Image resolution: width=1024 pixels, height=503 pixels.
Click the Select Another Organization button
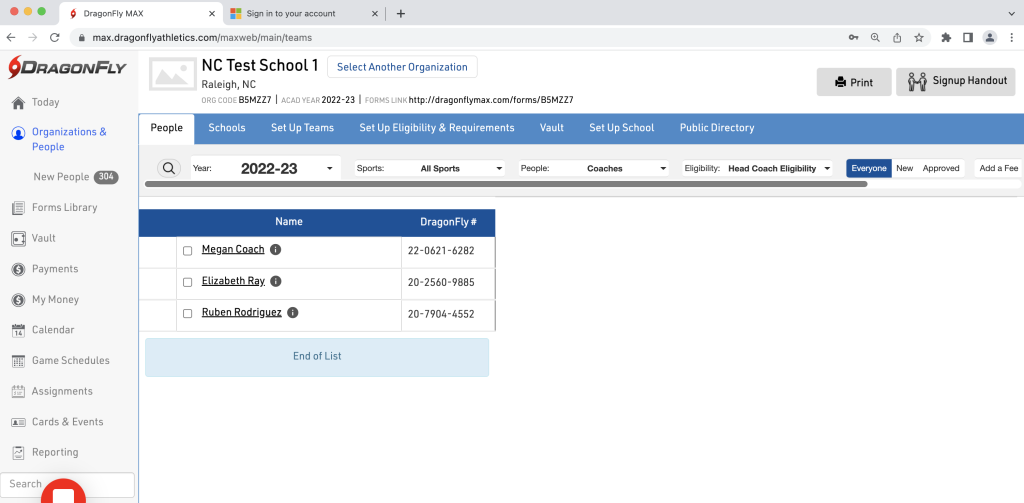tap(402, 67)
